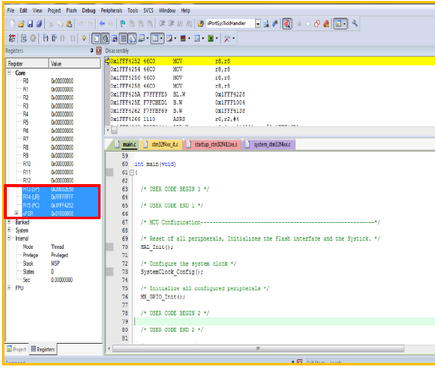
Task: Open the Peripherals menu
Action: [112, 11]
